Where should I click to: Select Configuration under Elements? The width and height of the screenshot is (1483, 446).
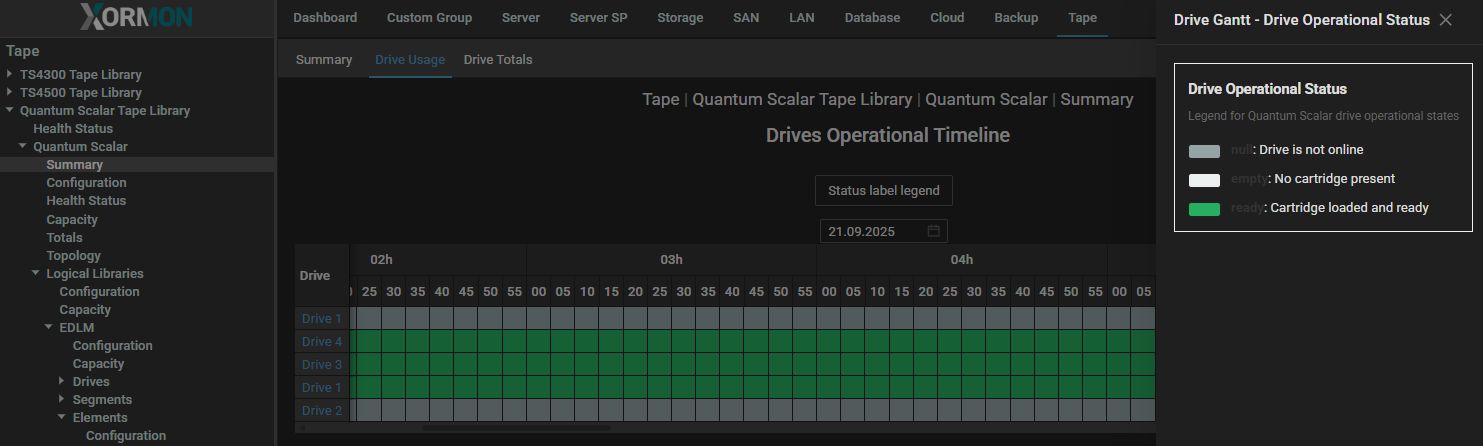(x=126, y=435)
